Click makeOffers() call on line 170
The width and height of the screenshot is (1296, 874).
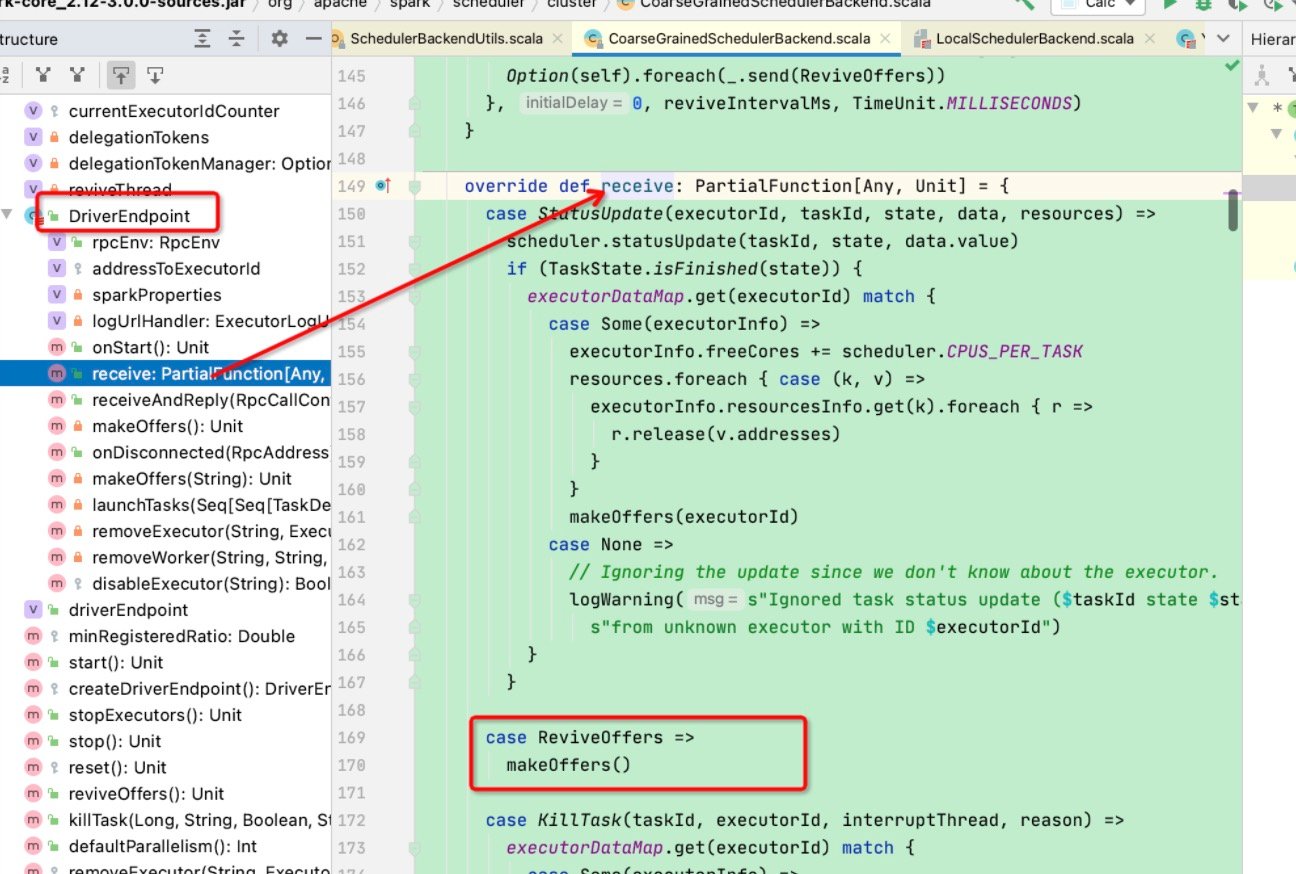(569, 765)
